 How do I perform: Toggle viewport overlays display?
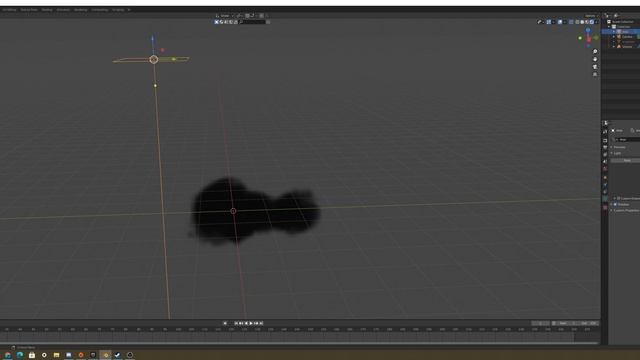[x=560, y=22]
